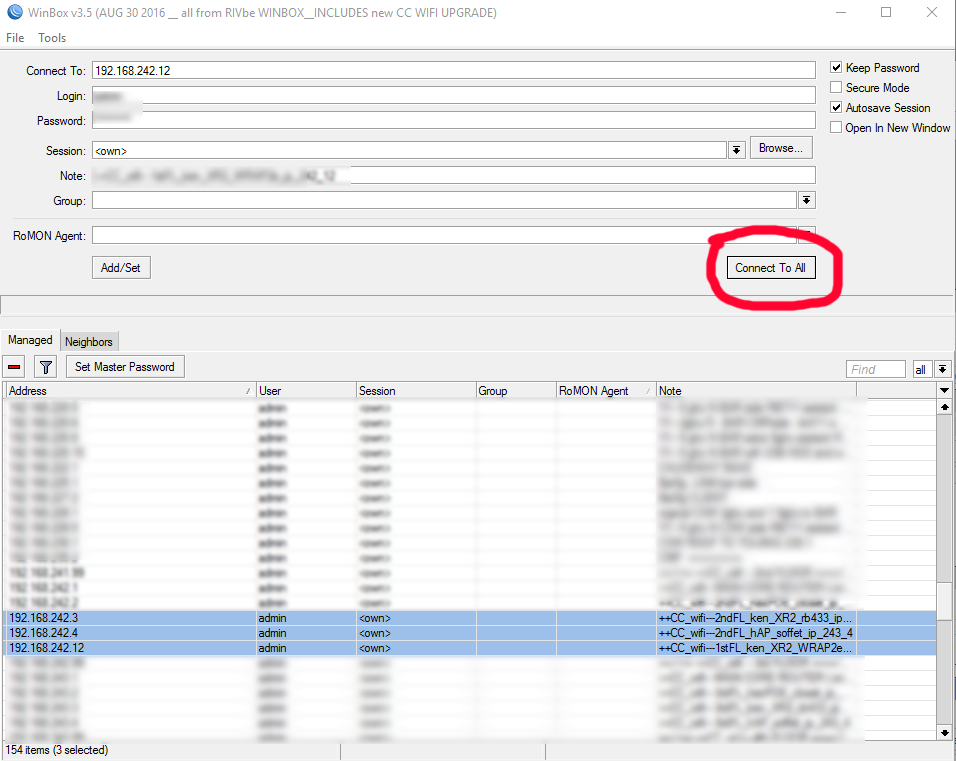The image size is (956, 761).
Task: Sort by the Group column header
Action: pos(516,391)
